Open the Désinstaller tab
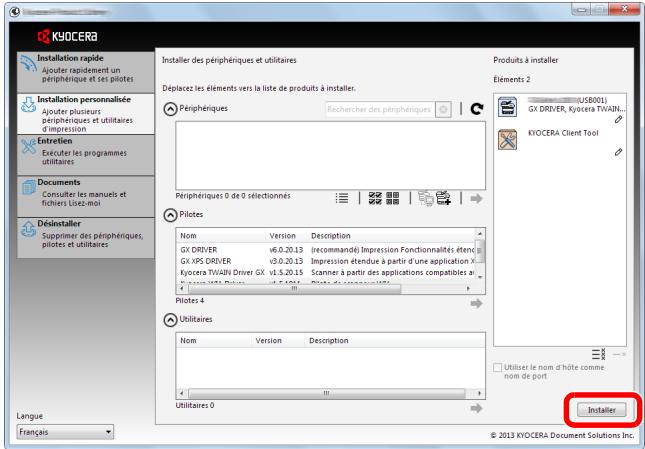 coord(86,238)
